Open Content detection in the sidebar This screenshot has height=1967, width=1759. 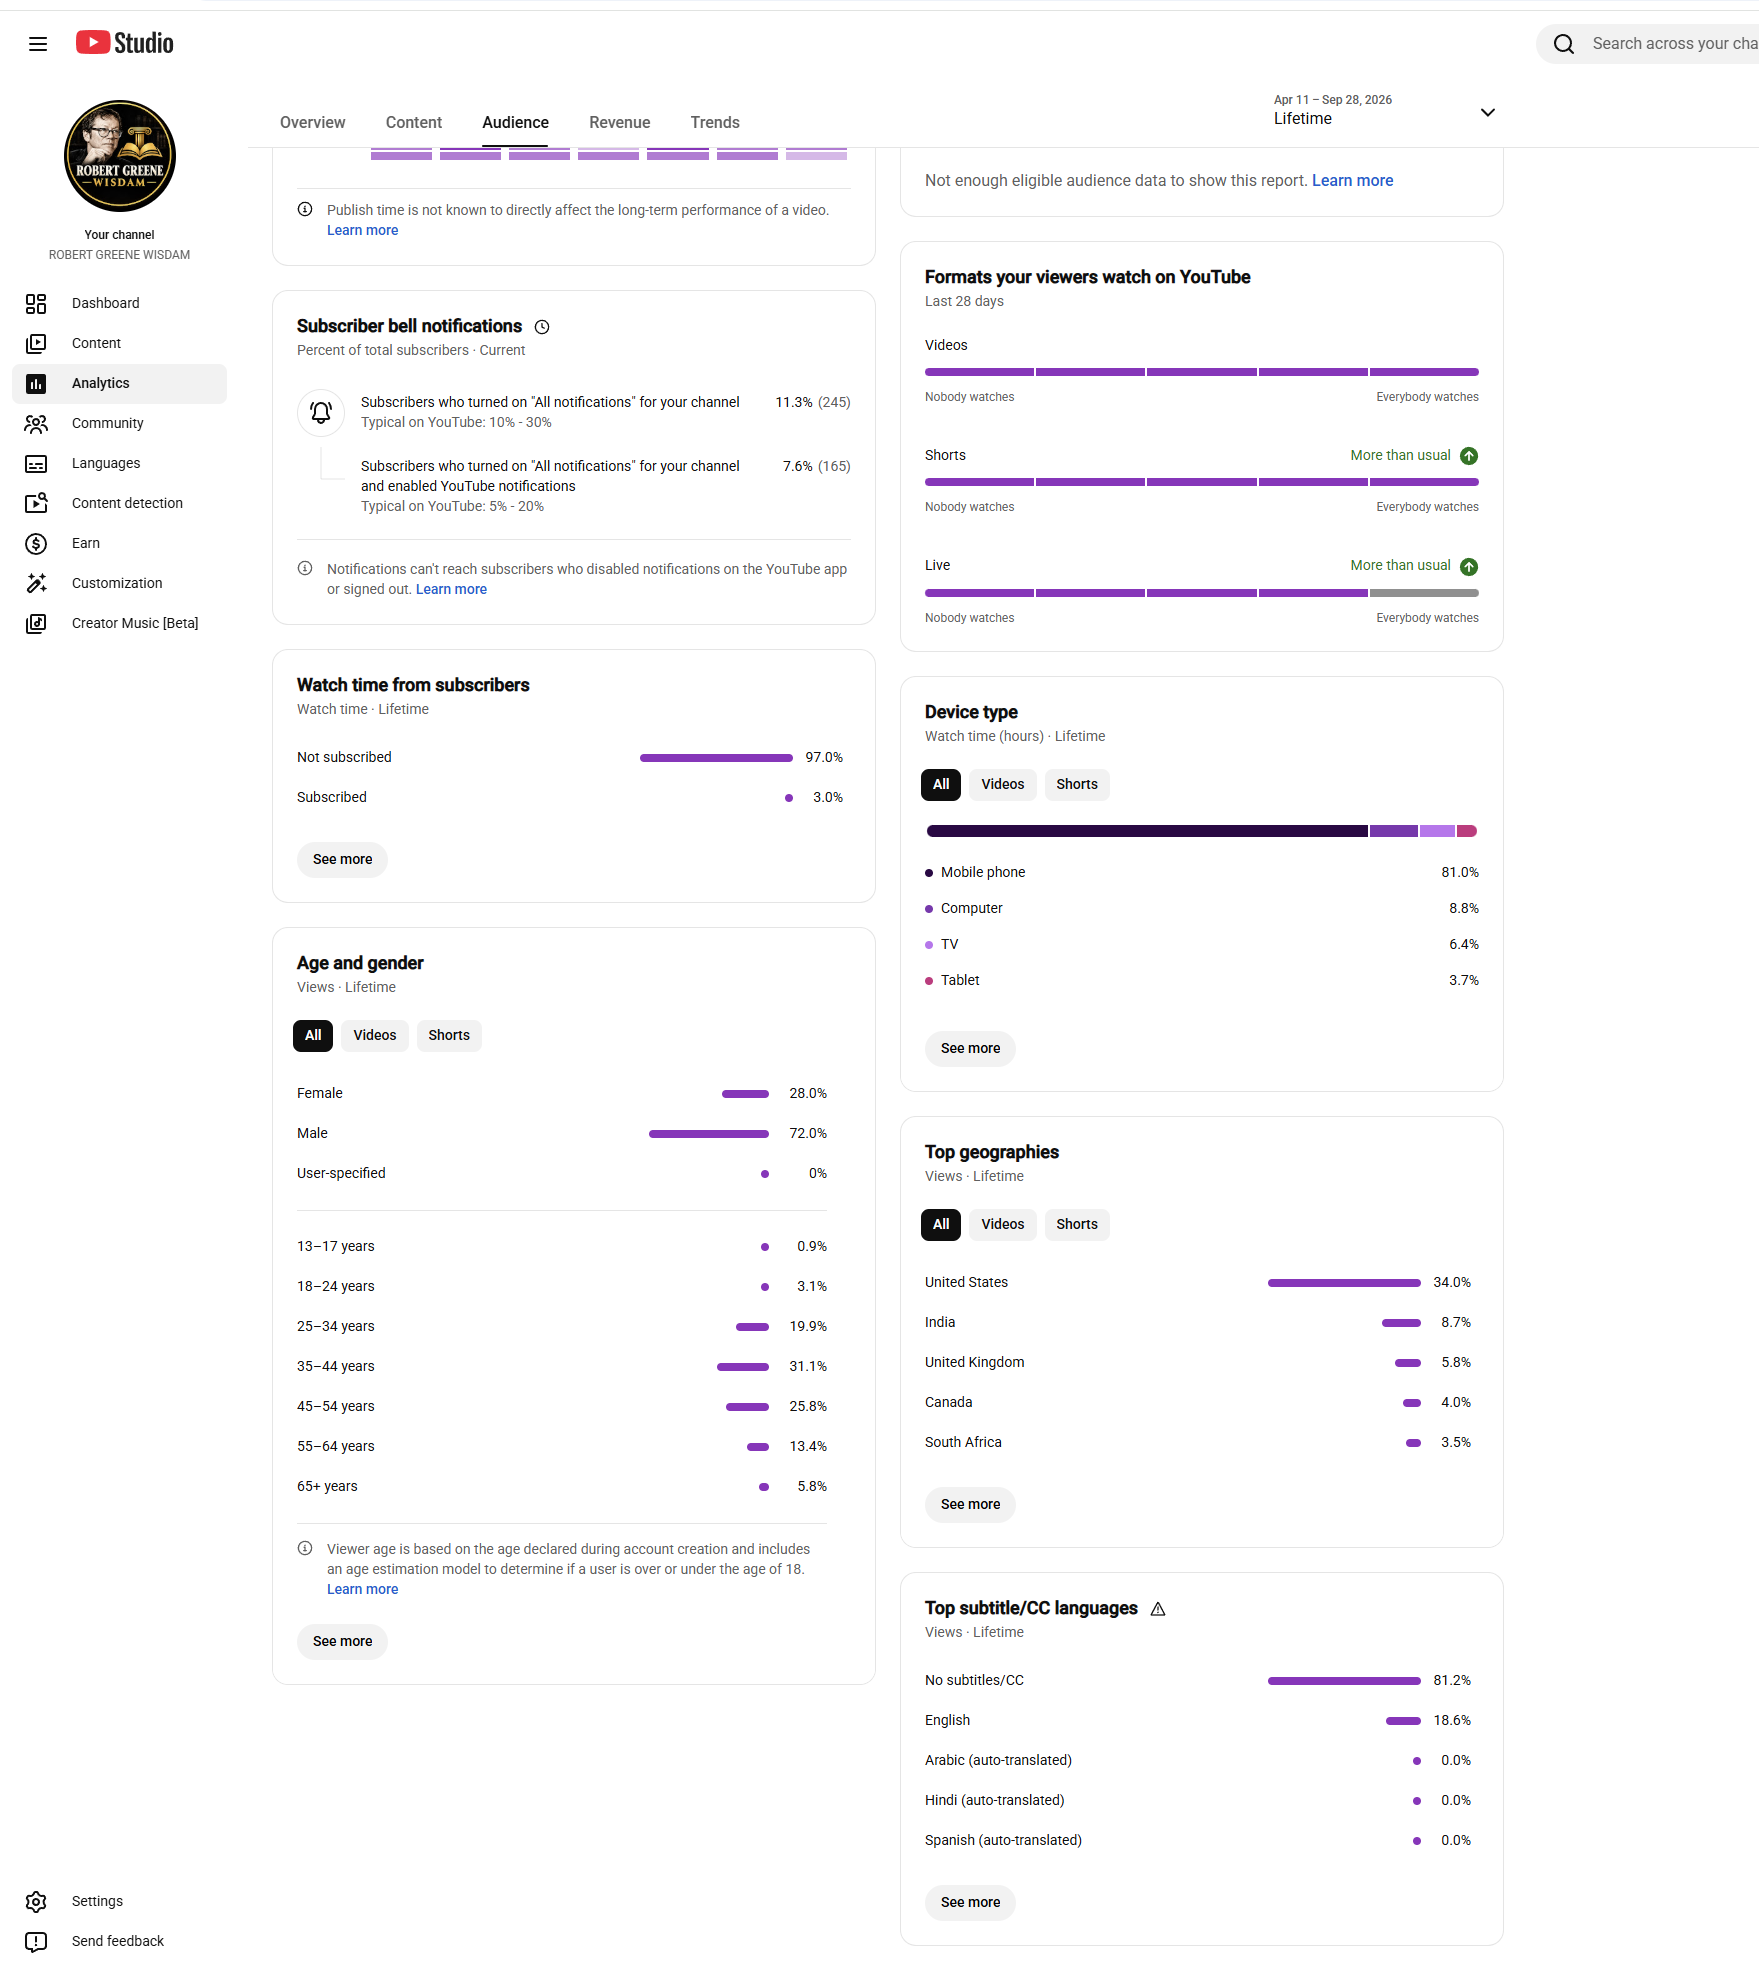point(119,503)
